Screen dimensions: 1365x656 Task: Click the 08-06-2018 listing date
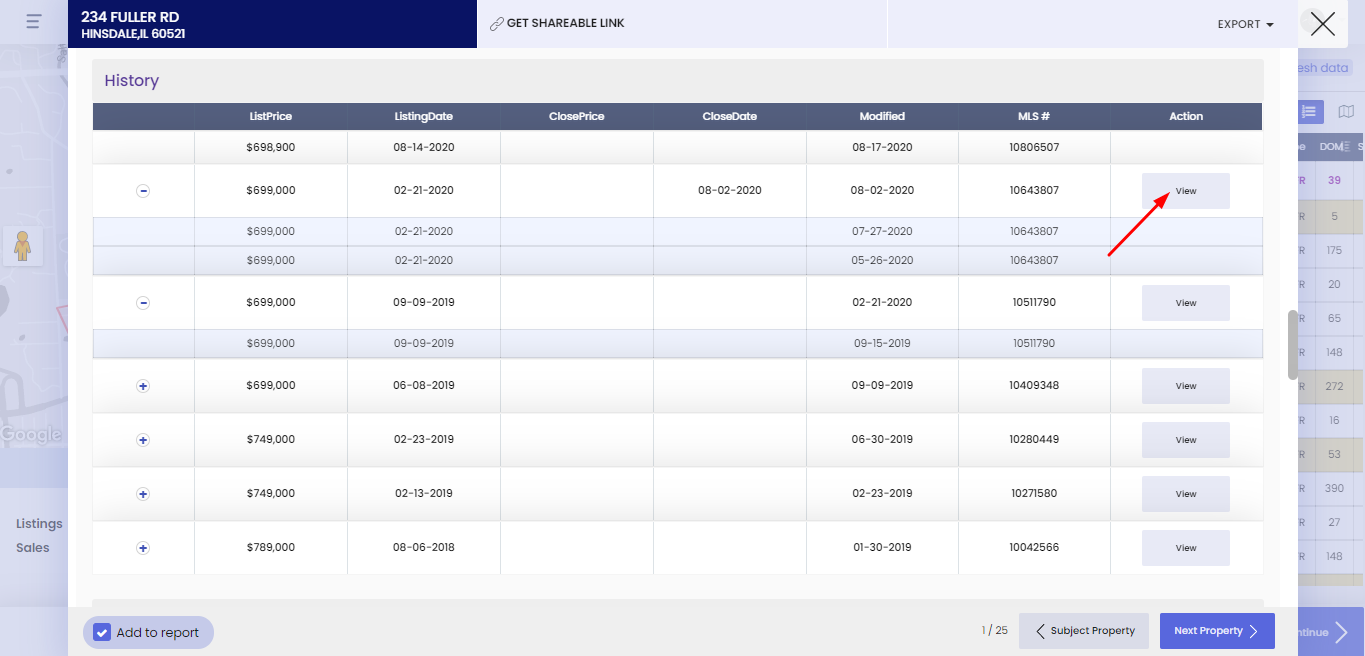pos(424,548)
